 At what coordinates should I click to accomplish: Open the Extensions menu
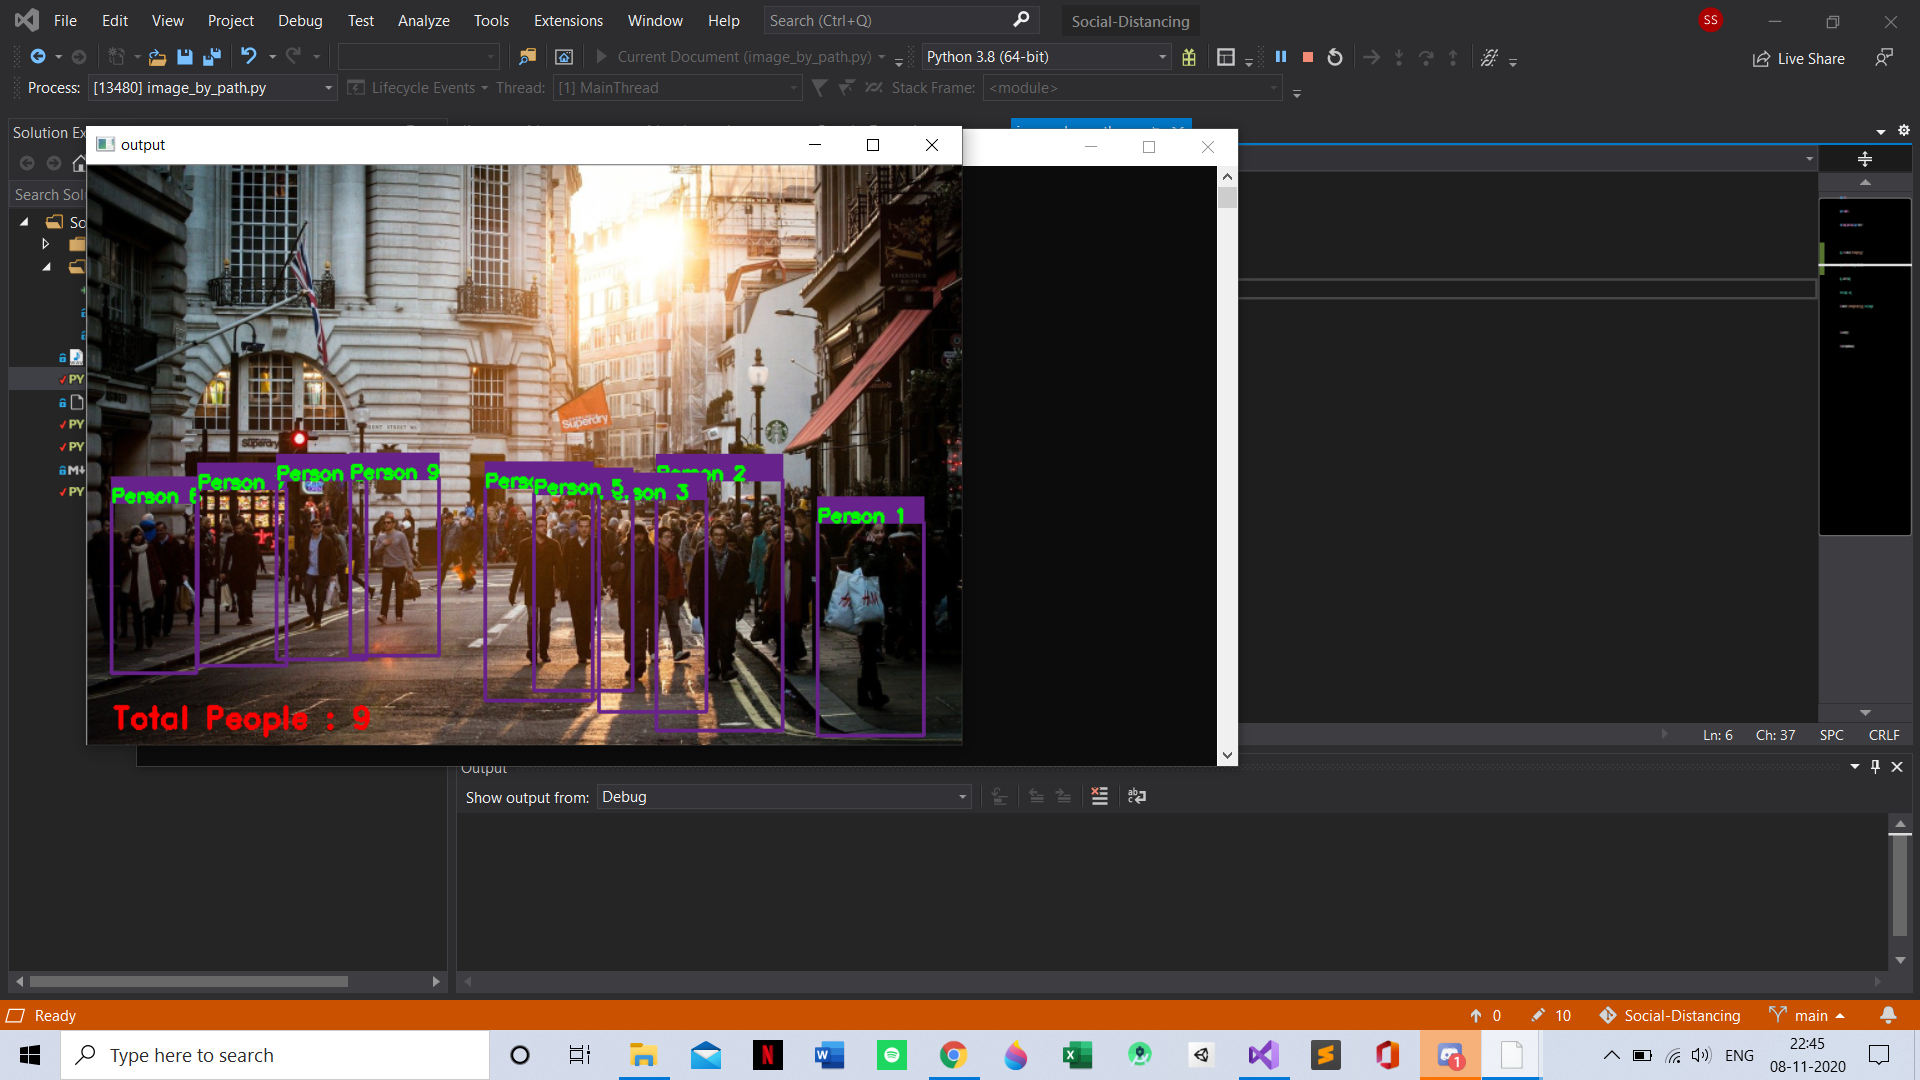568,20
